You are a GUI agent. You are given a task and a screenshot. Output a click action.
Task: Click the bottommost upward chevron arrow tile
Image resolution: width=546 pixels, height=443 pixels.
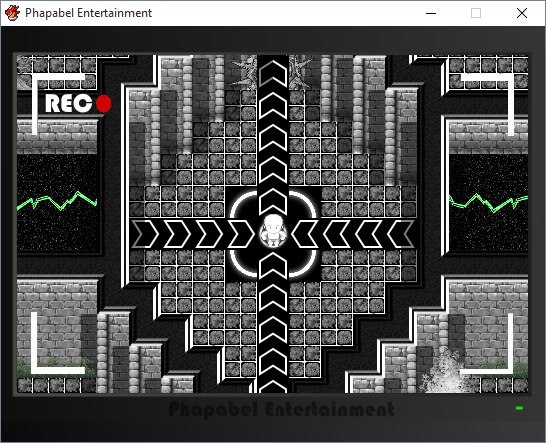pos(273,386)
